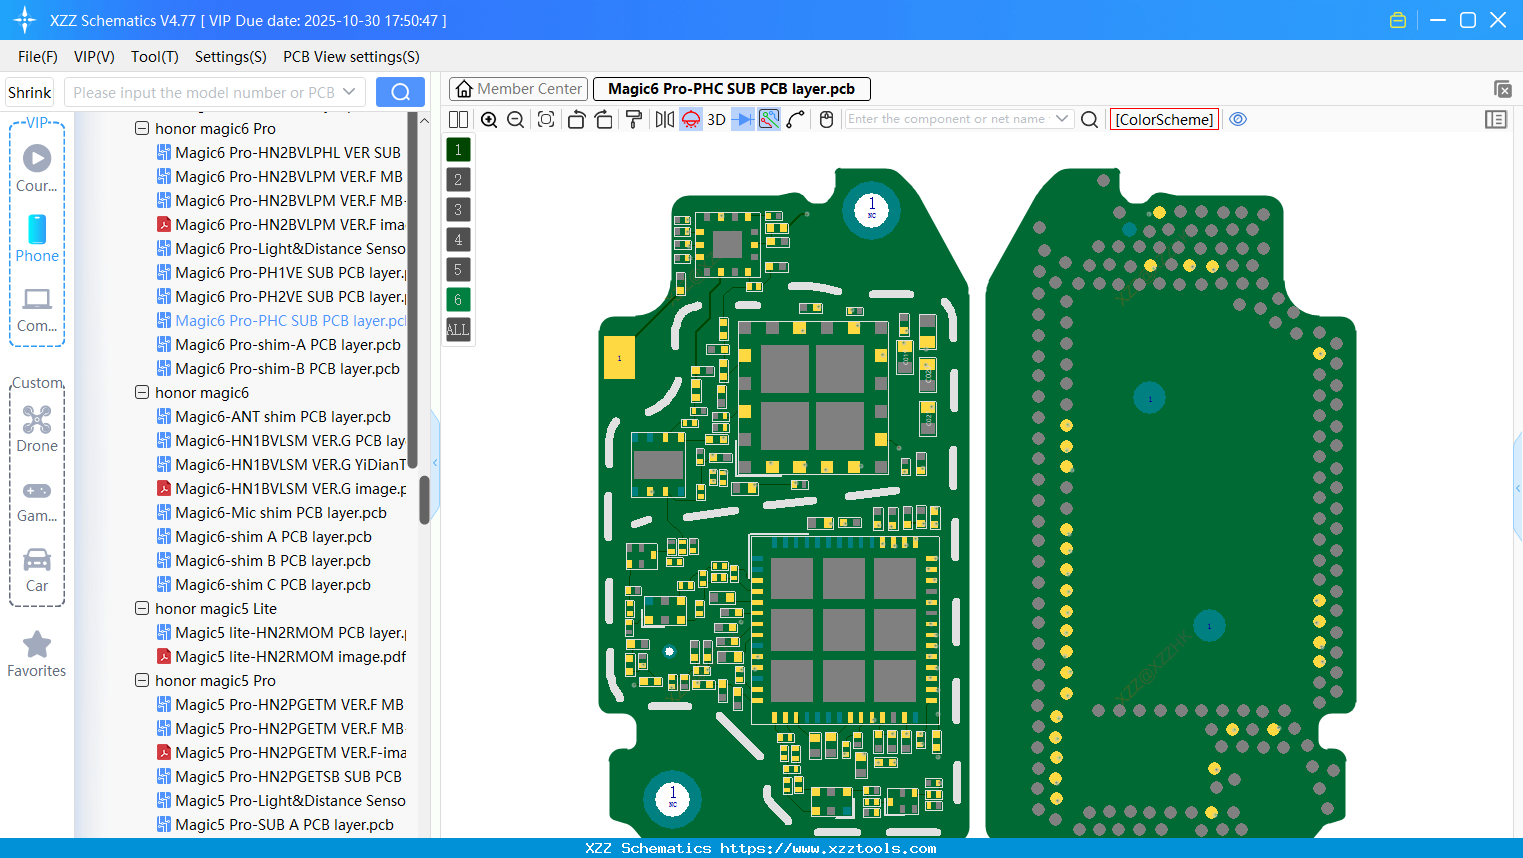The width and height of the screenshot is (1523, 858).
Task: Show ALL PCB layers
Action: tap(458, 330)
